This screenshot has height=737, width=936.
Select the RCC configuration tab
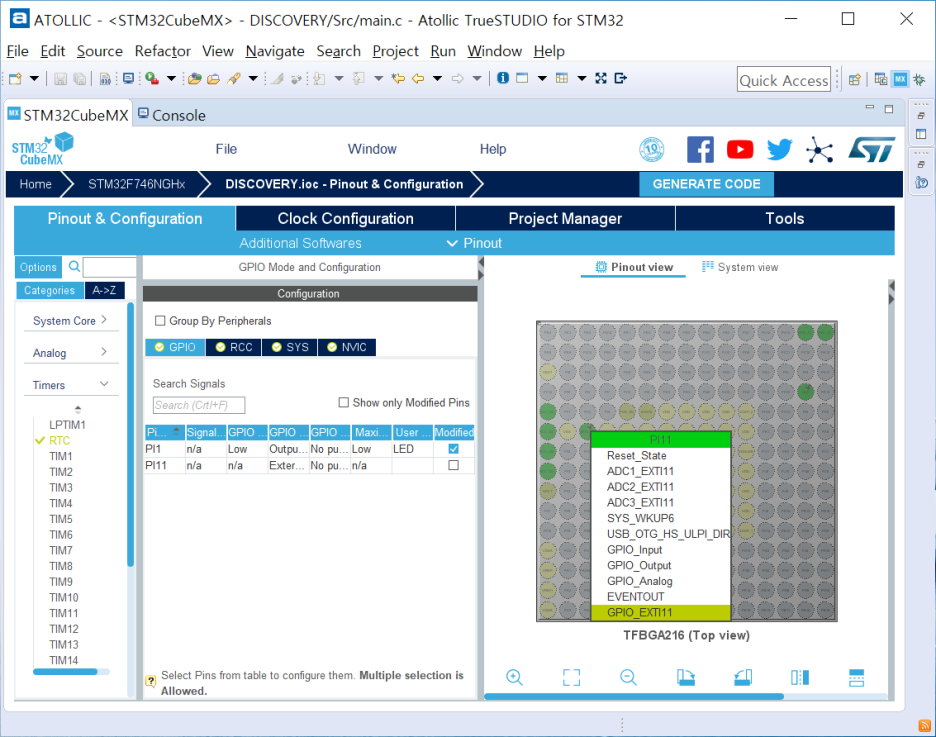coord(233,347)
